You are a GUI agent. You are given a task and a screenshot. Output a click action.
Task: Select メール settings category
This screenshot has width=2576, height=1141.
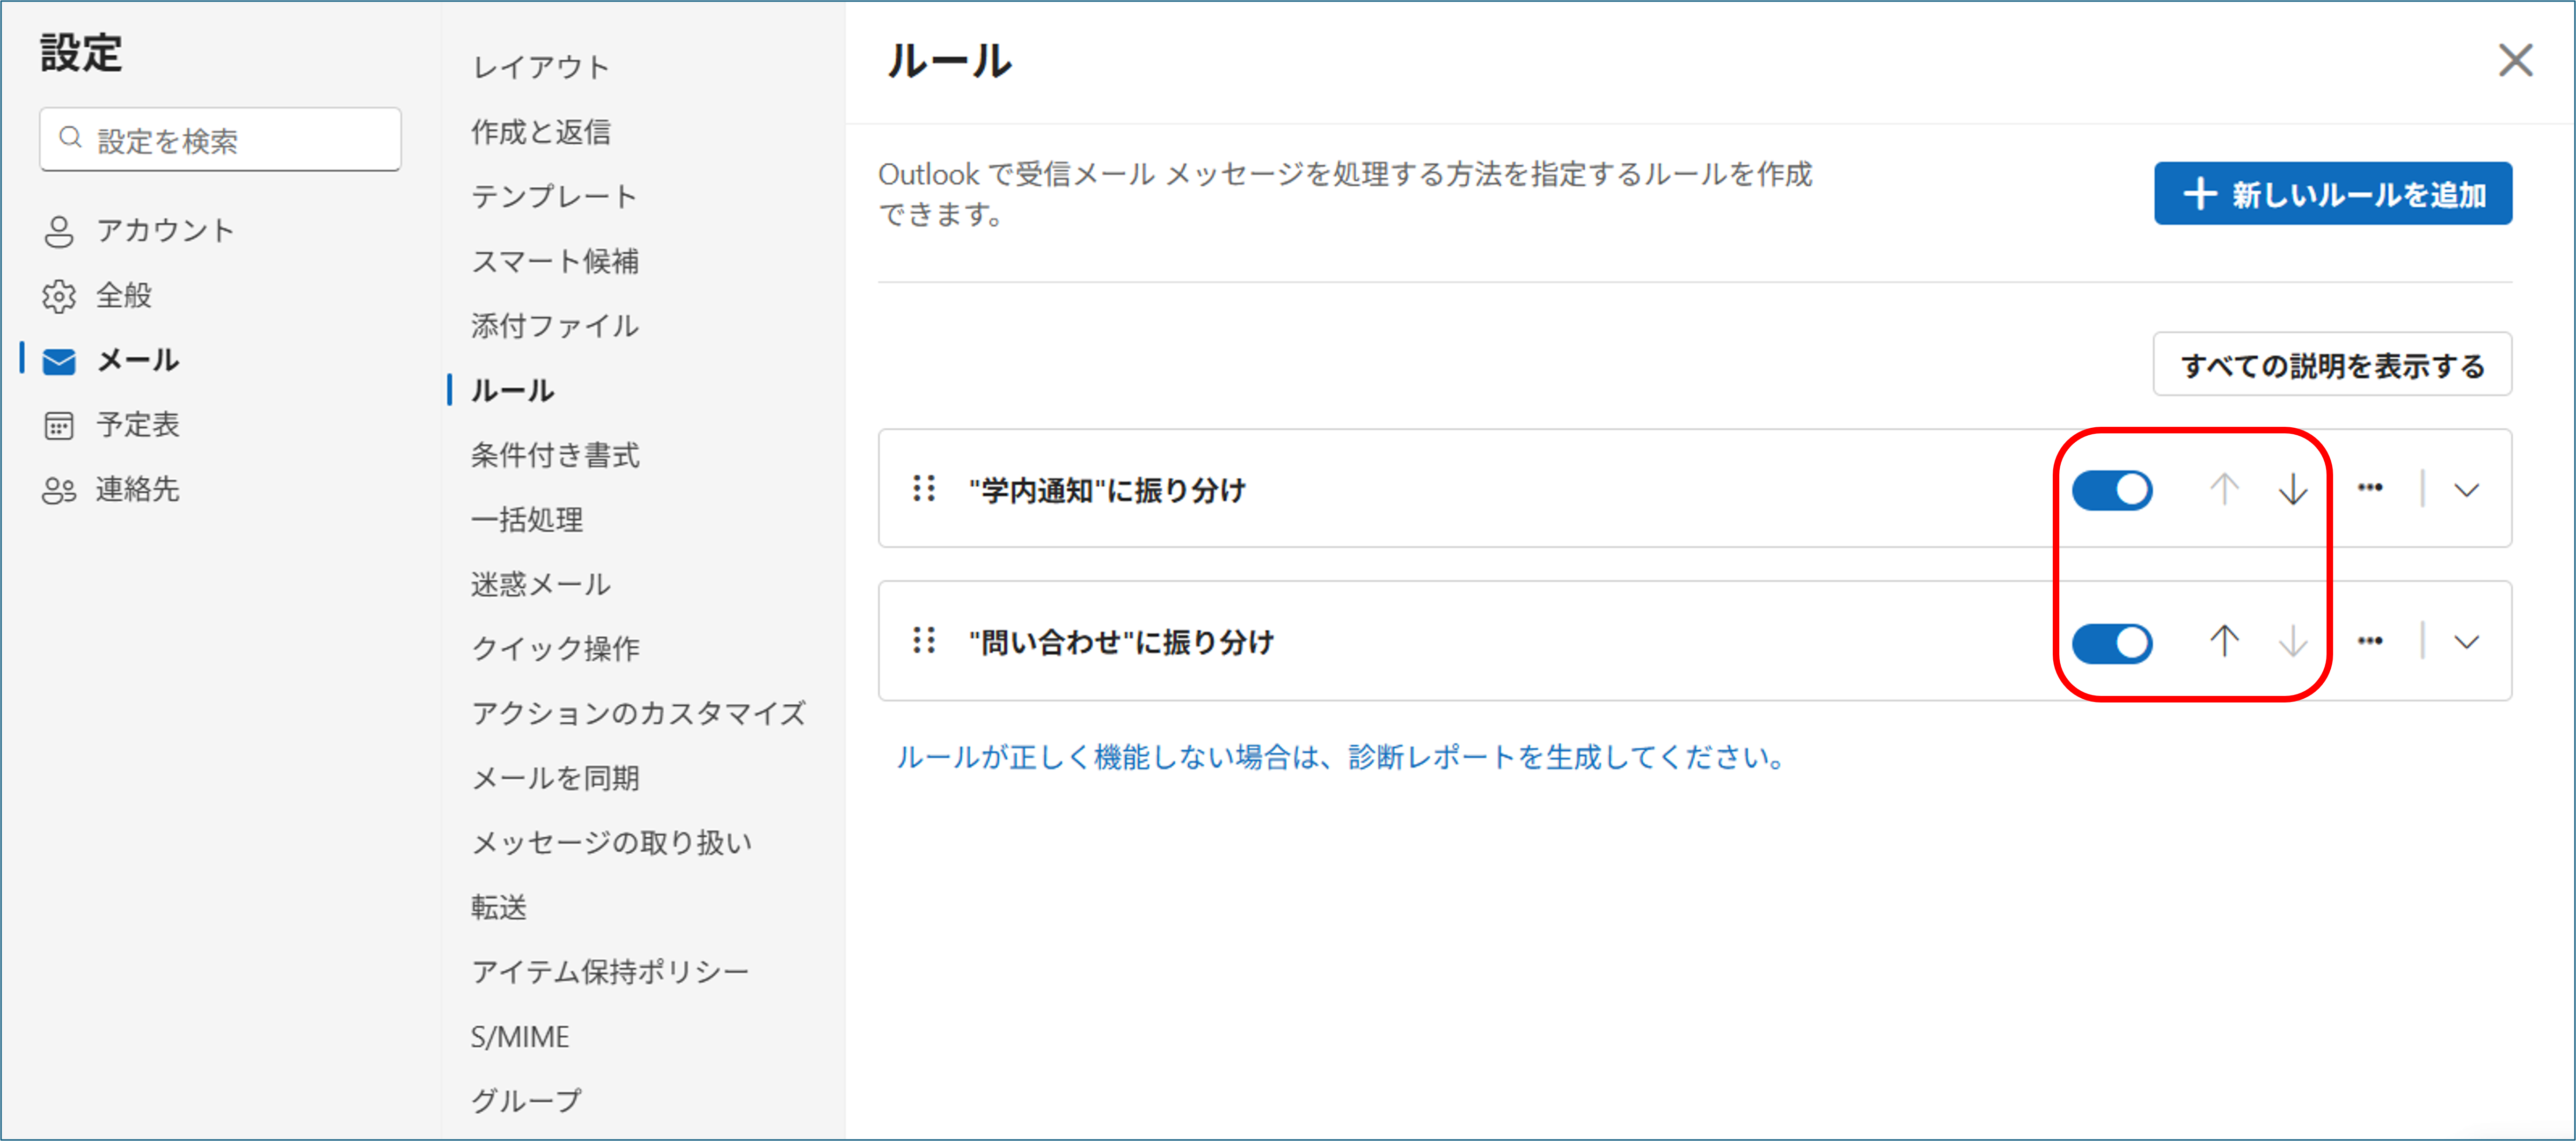(x=110, y=360)
